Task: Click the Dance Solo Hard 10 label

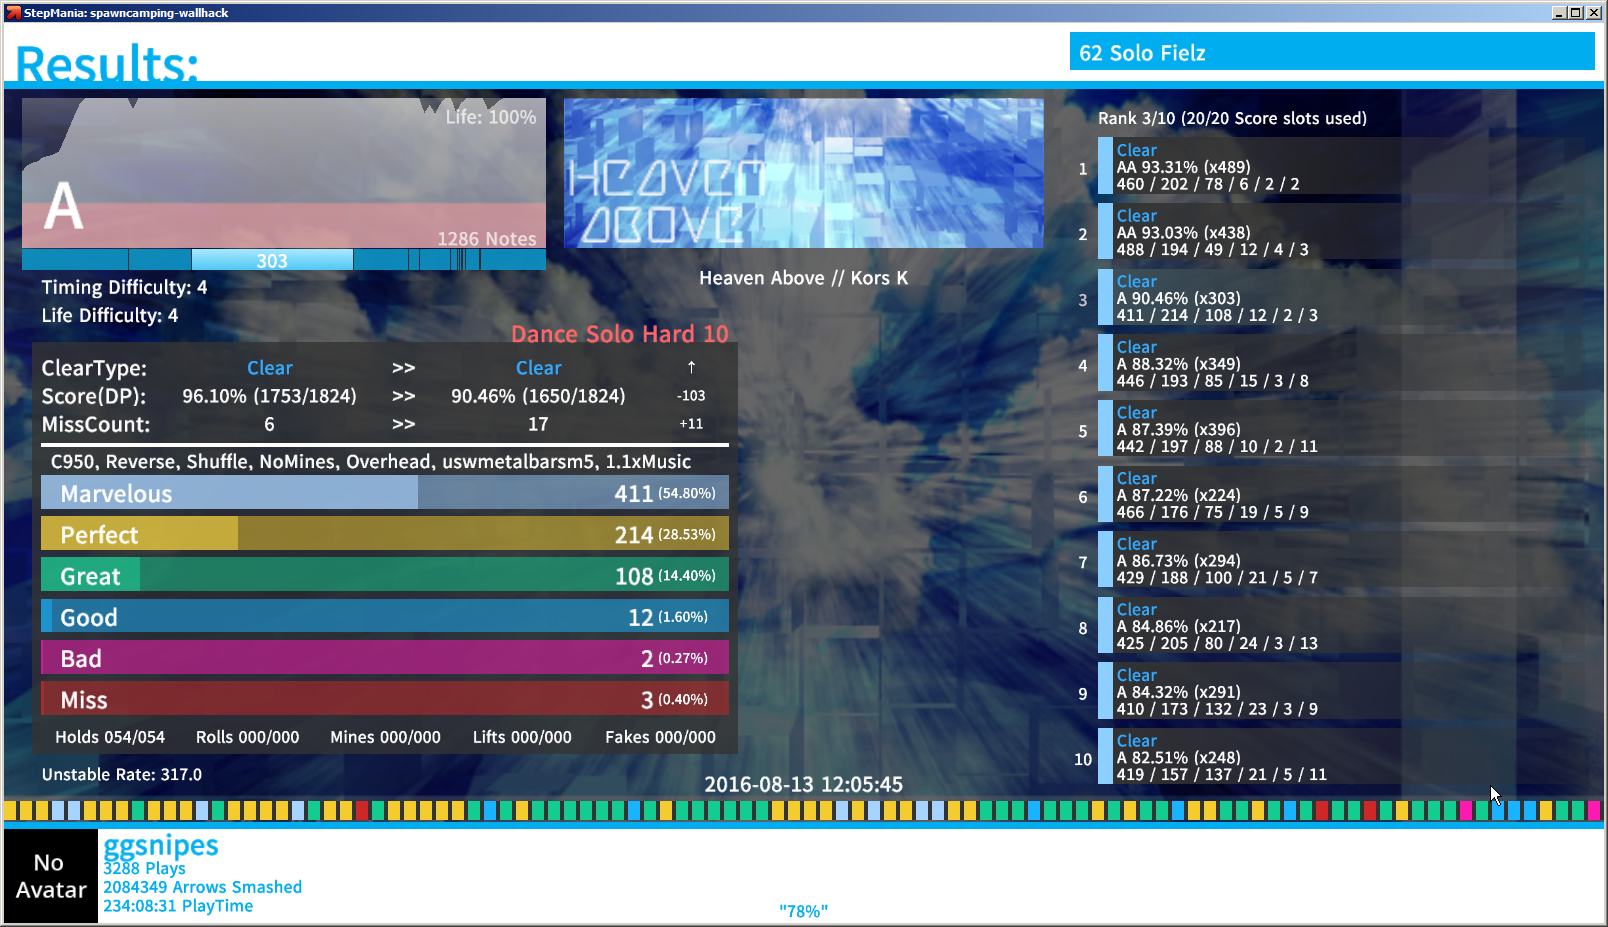Action: point(619,334)
